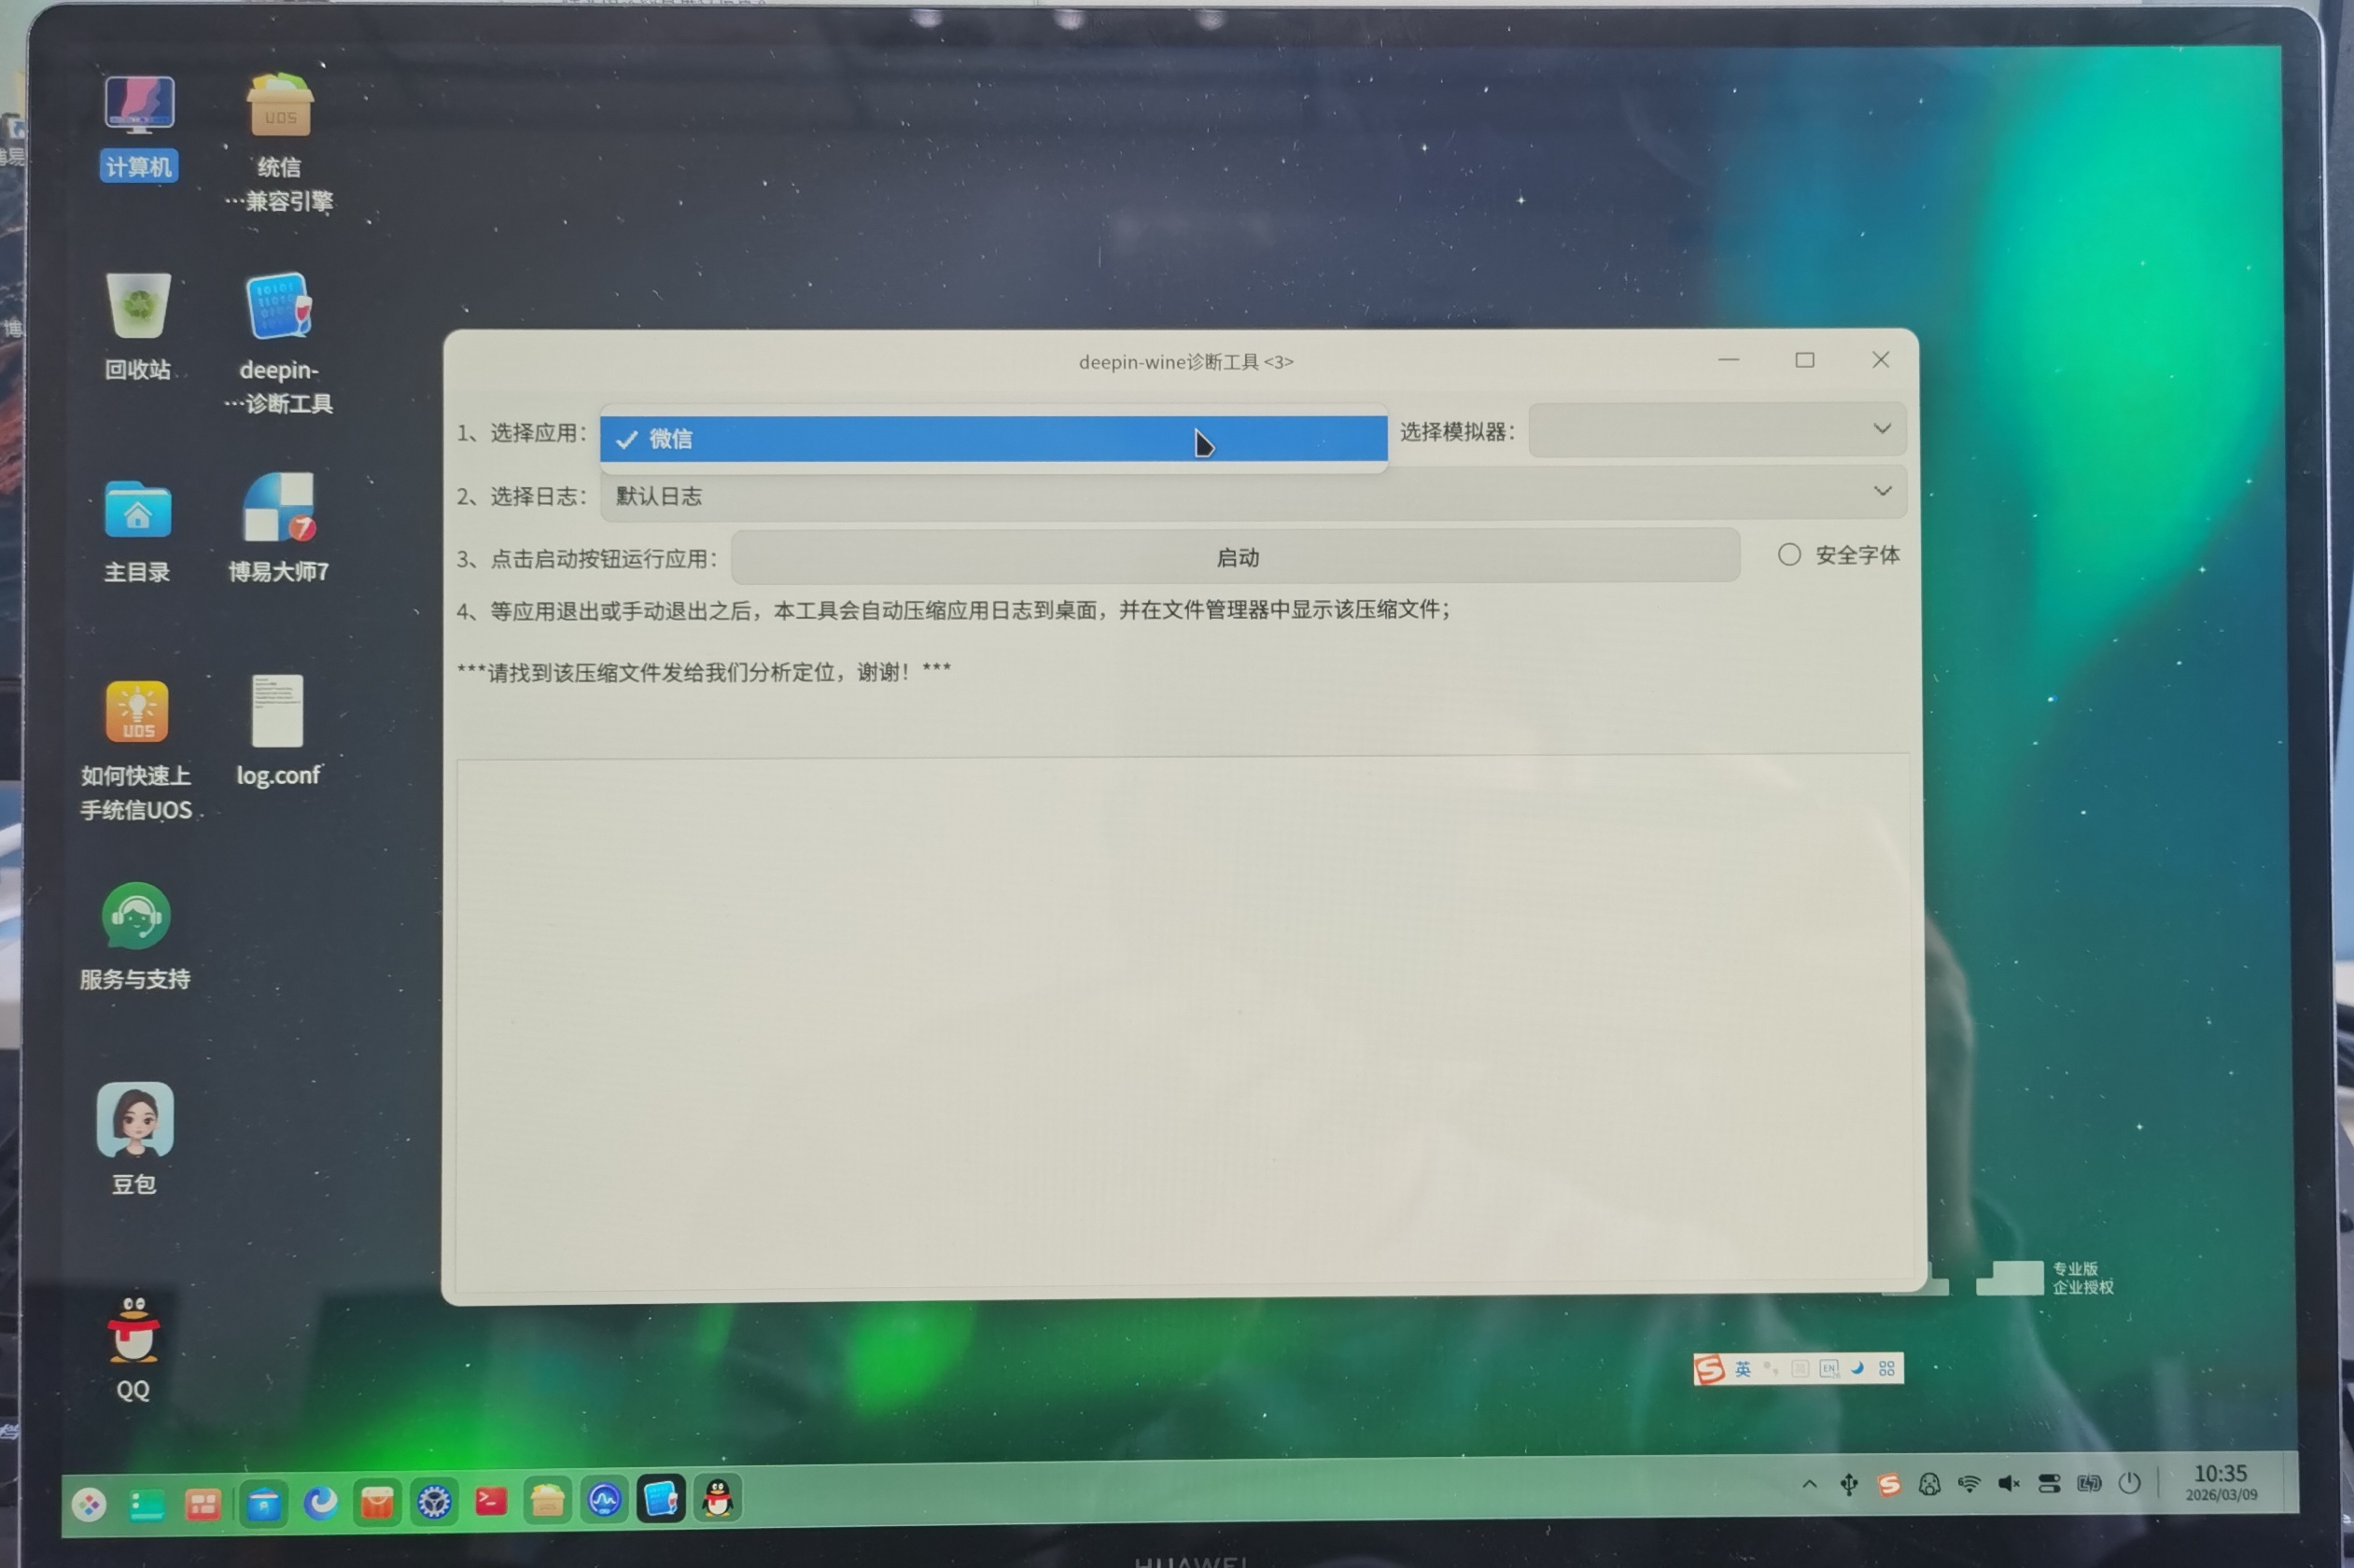Open the deepin-wine 诊断工具 desktop icon
This screenshot has width=2354, height=1568.
point(278,307)
